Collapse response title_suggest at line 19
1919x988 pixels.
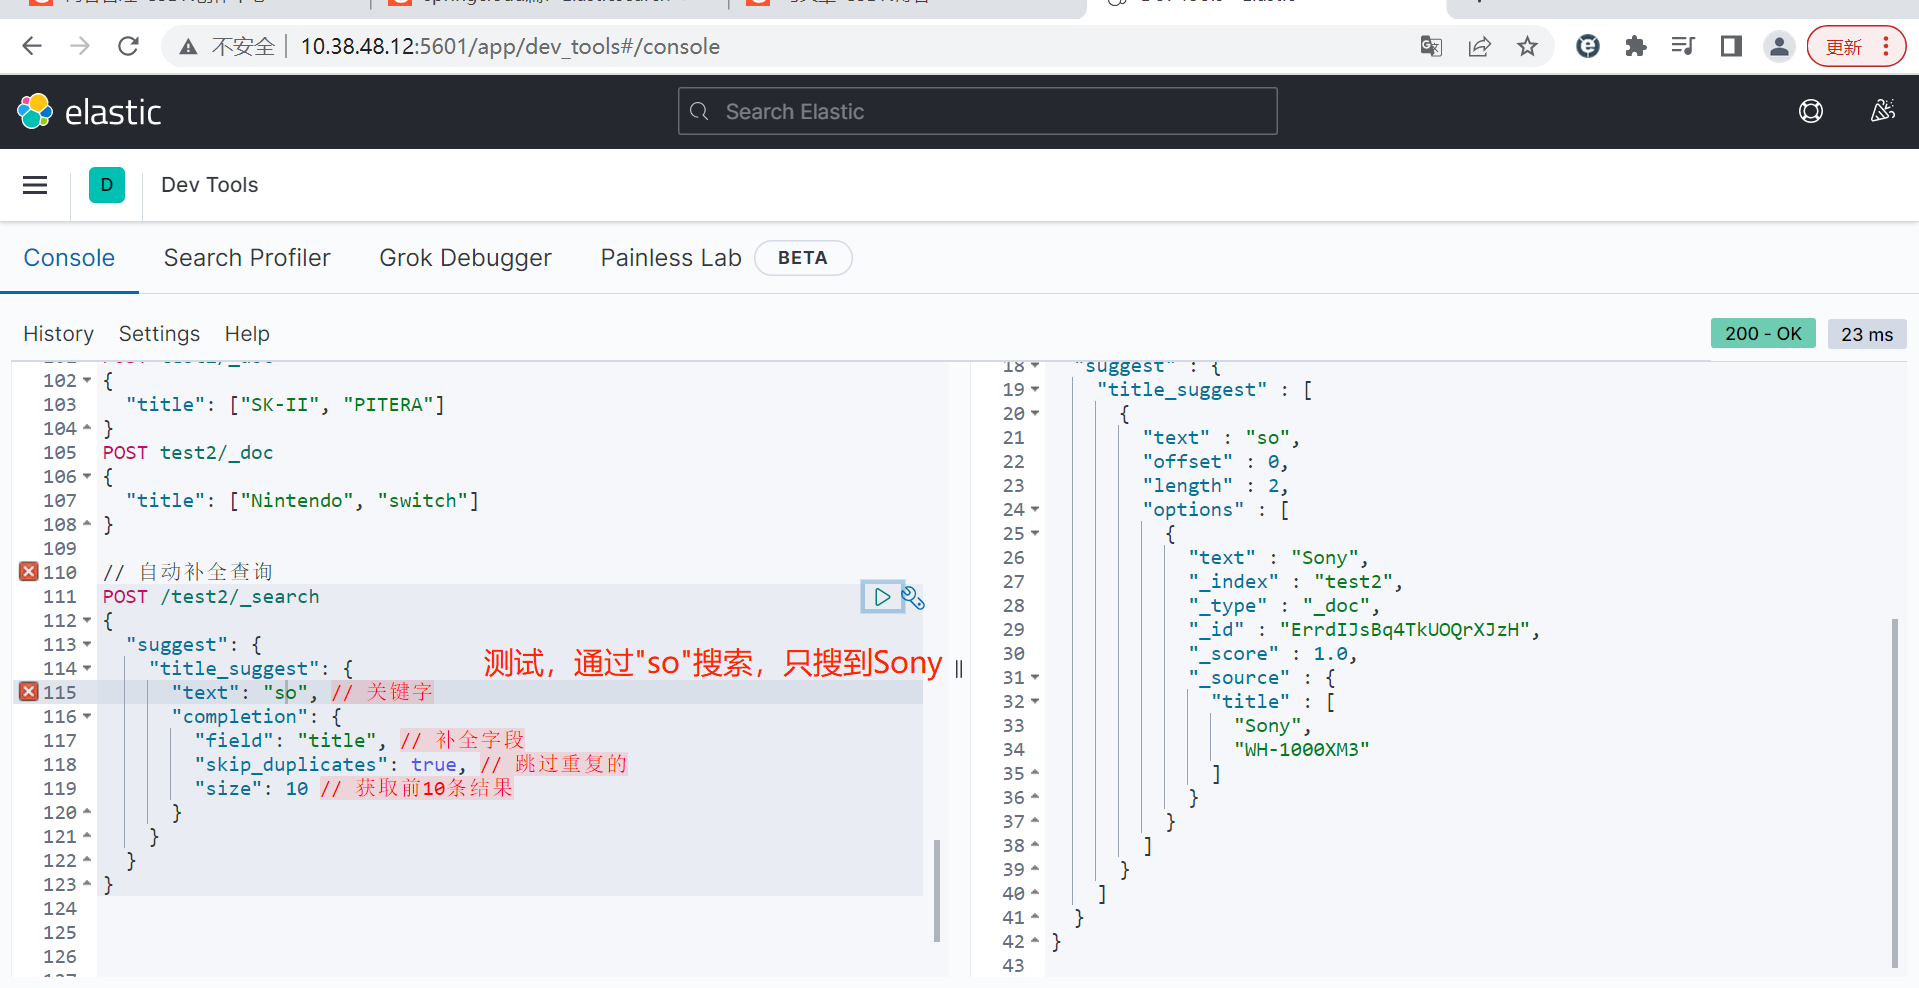point(1035,389)
